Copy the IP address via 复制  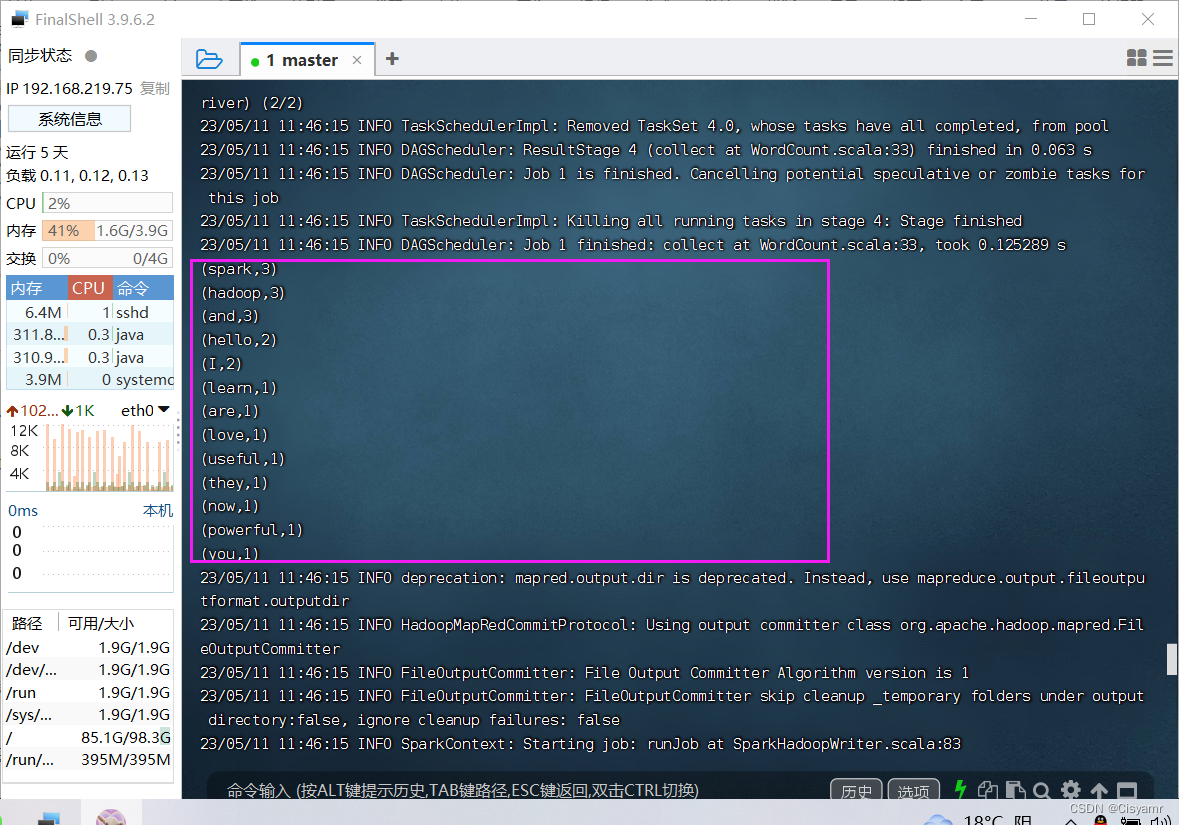(155, 89)
